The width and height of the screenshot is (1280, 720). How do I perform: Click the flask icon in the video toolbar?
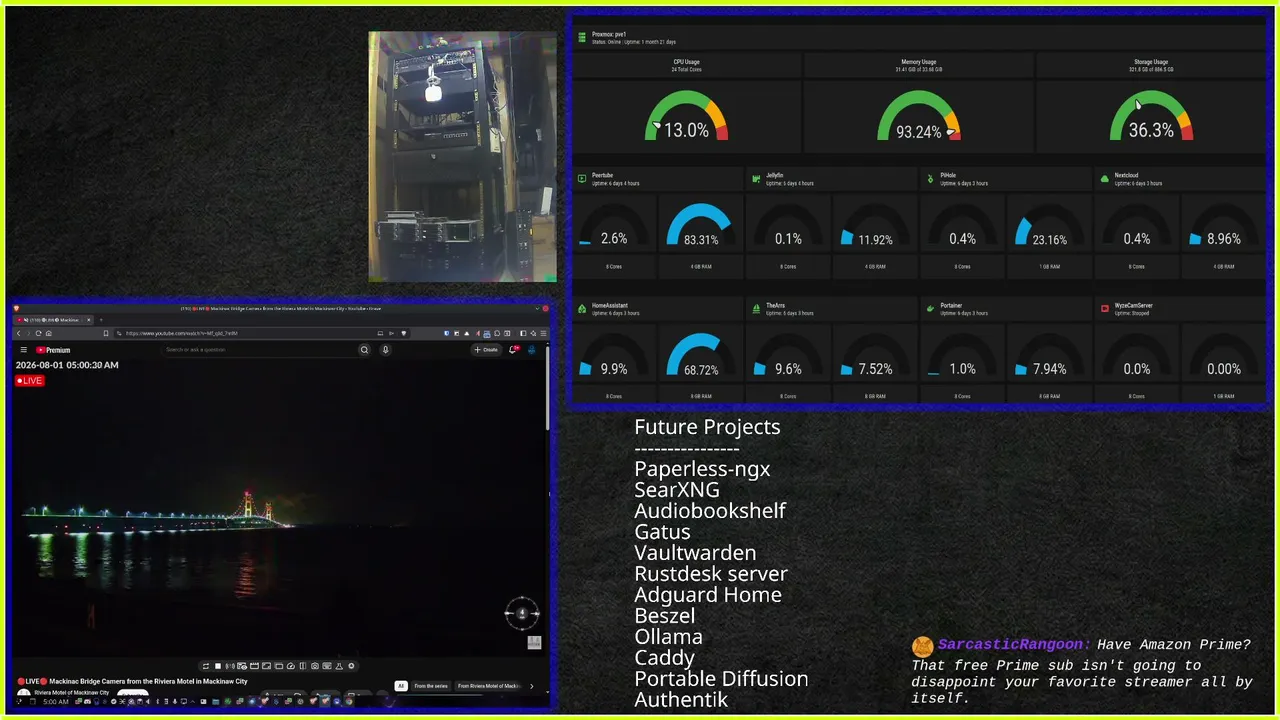339,666
